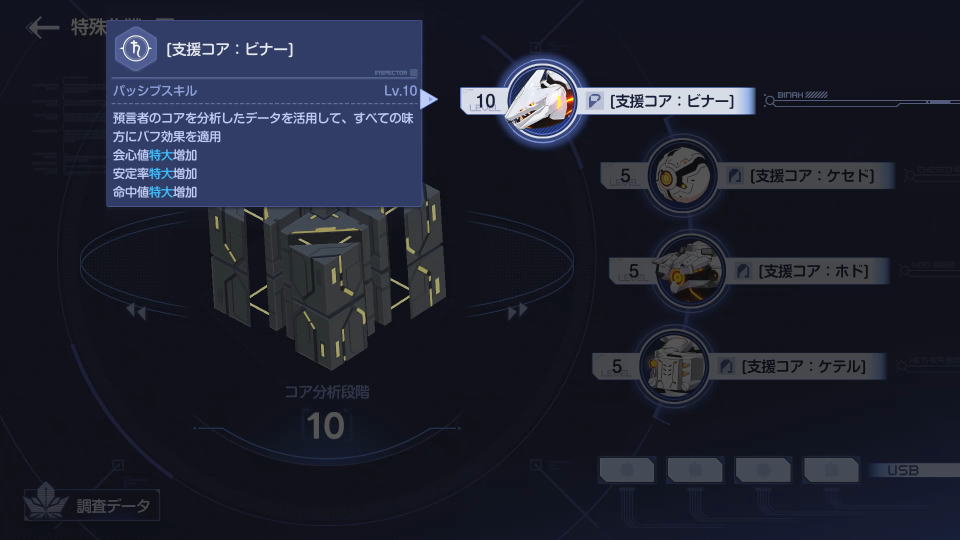Click the first USB slot
Viewport: 960px width, 540px height.
tap(627, 470)
